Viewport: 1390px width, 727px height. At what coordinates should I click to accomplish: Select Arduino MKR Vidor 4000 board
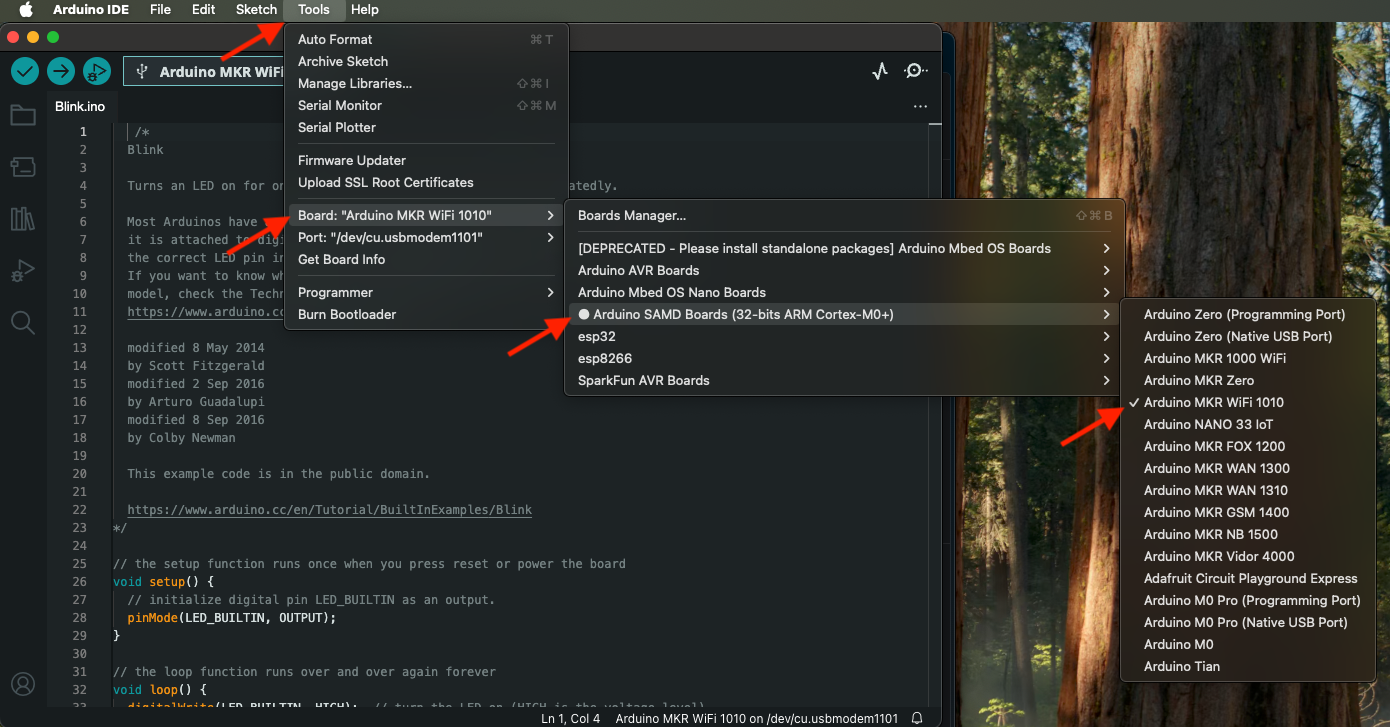point(1248,556)
